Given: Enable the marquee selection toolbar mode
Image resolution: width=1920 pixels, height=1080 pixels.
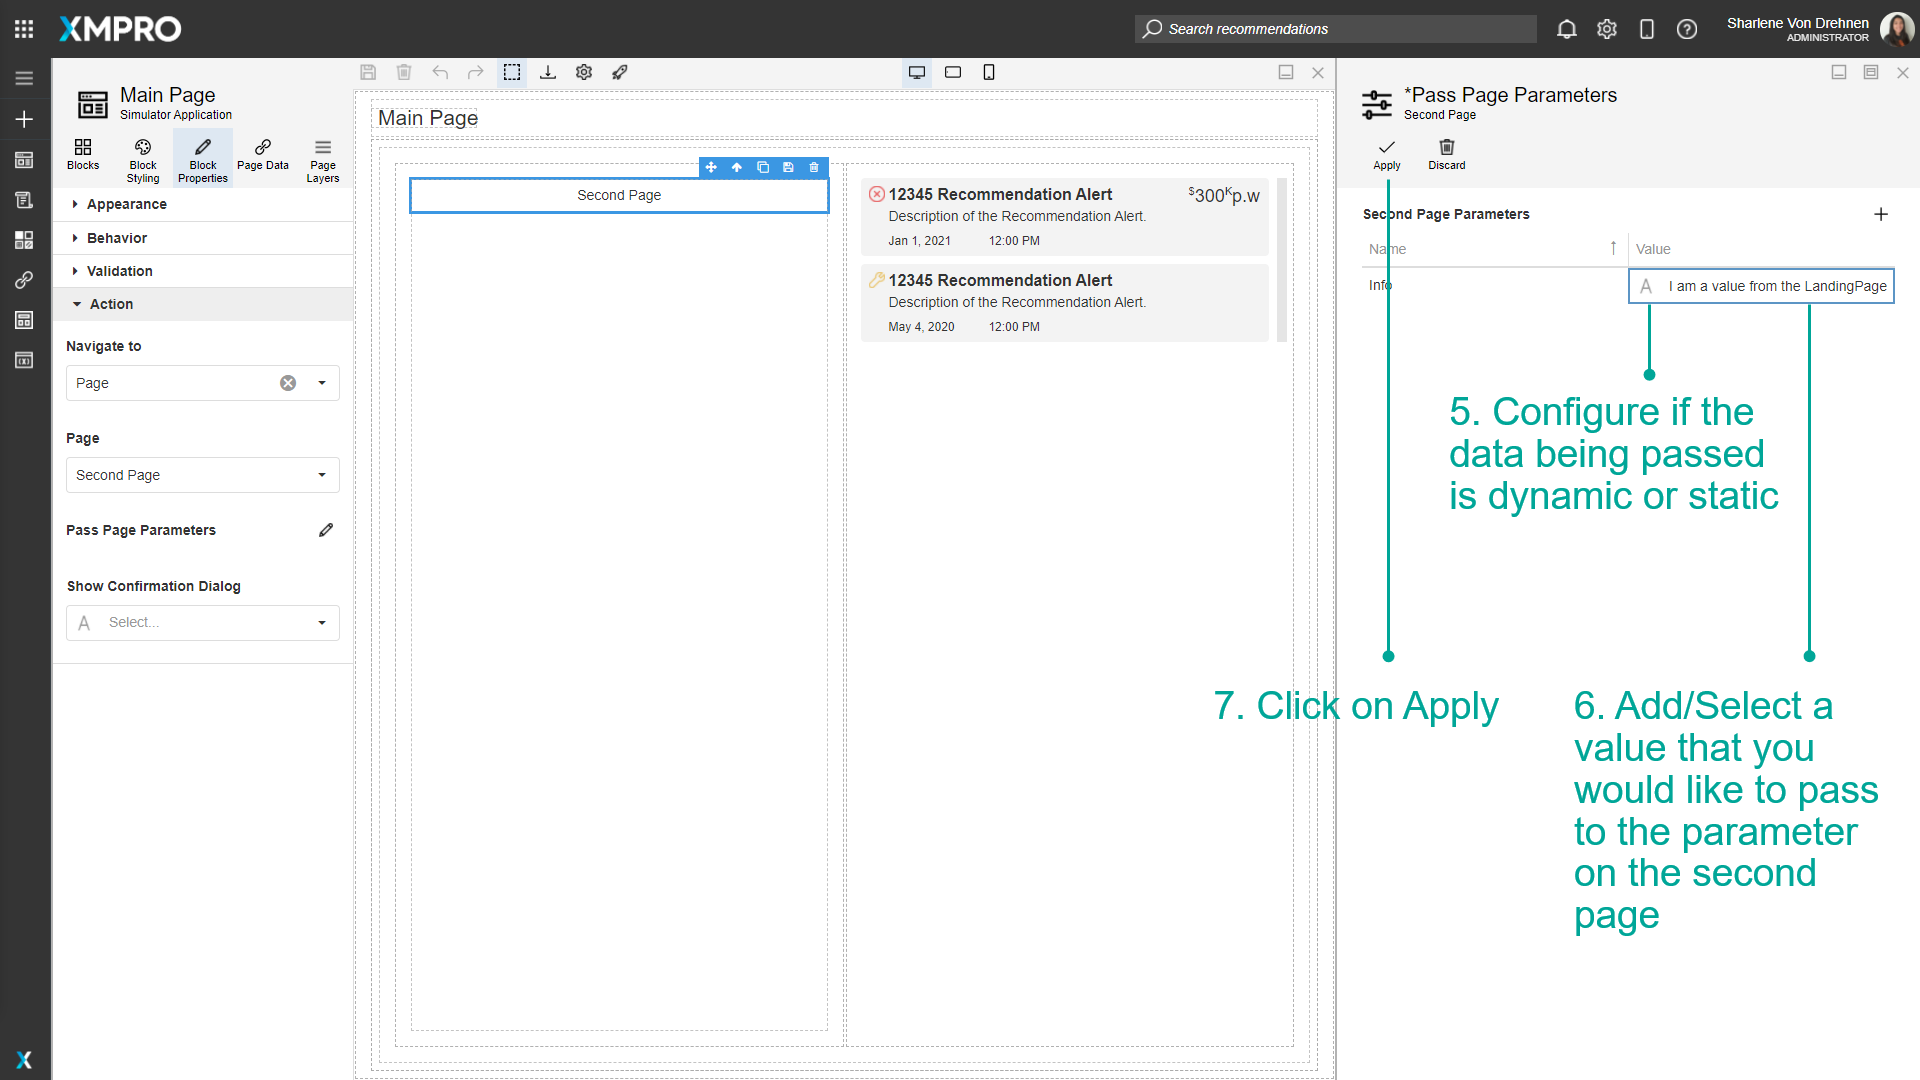Looking at the screenshot, I should (512, 72).
